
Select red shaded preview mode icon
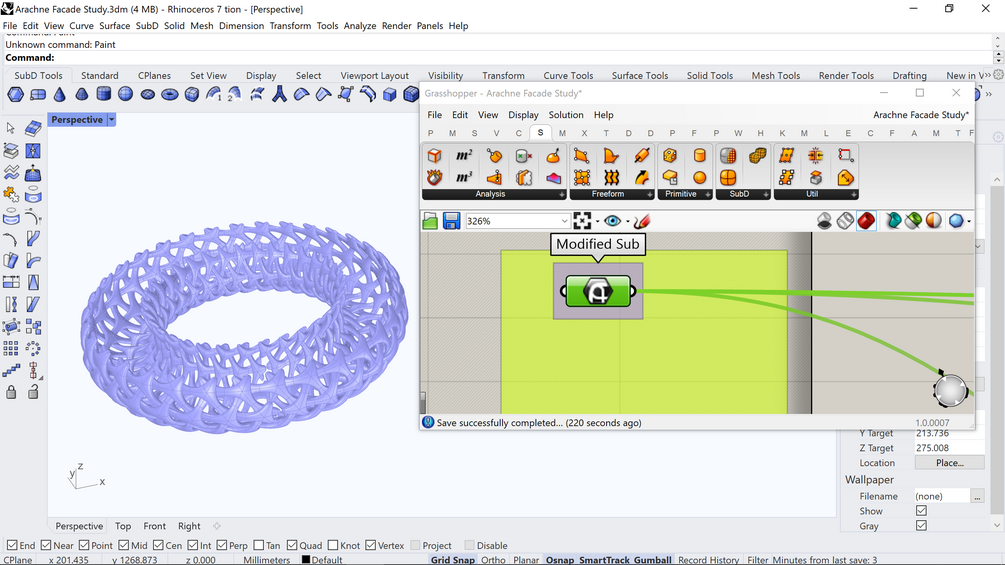click(866, 221)
